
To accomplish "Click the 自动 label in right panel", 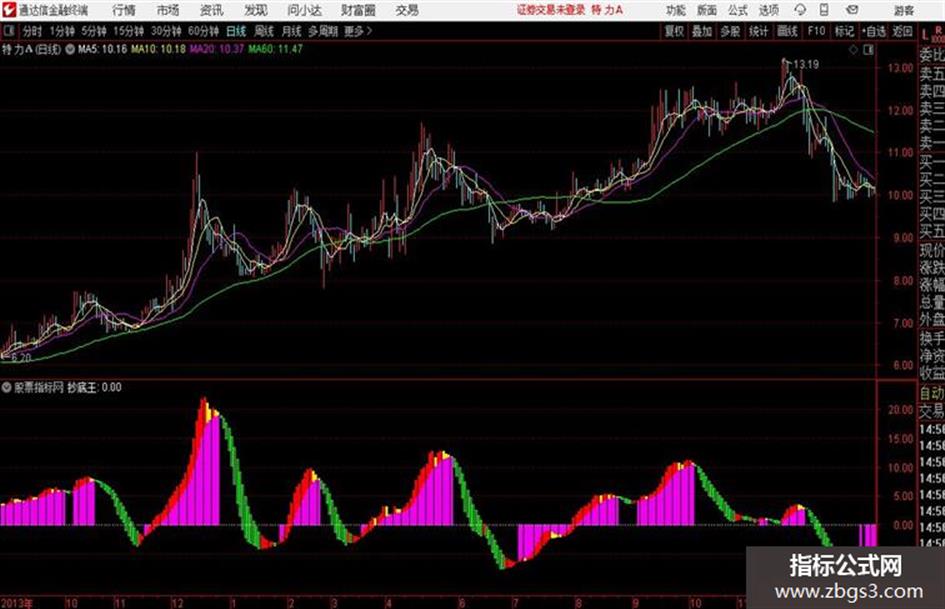I will tap(932, 394).
